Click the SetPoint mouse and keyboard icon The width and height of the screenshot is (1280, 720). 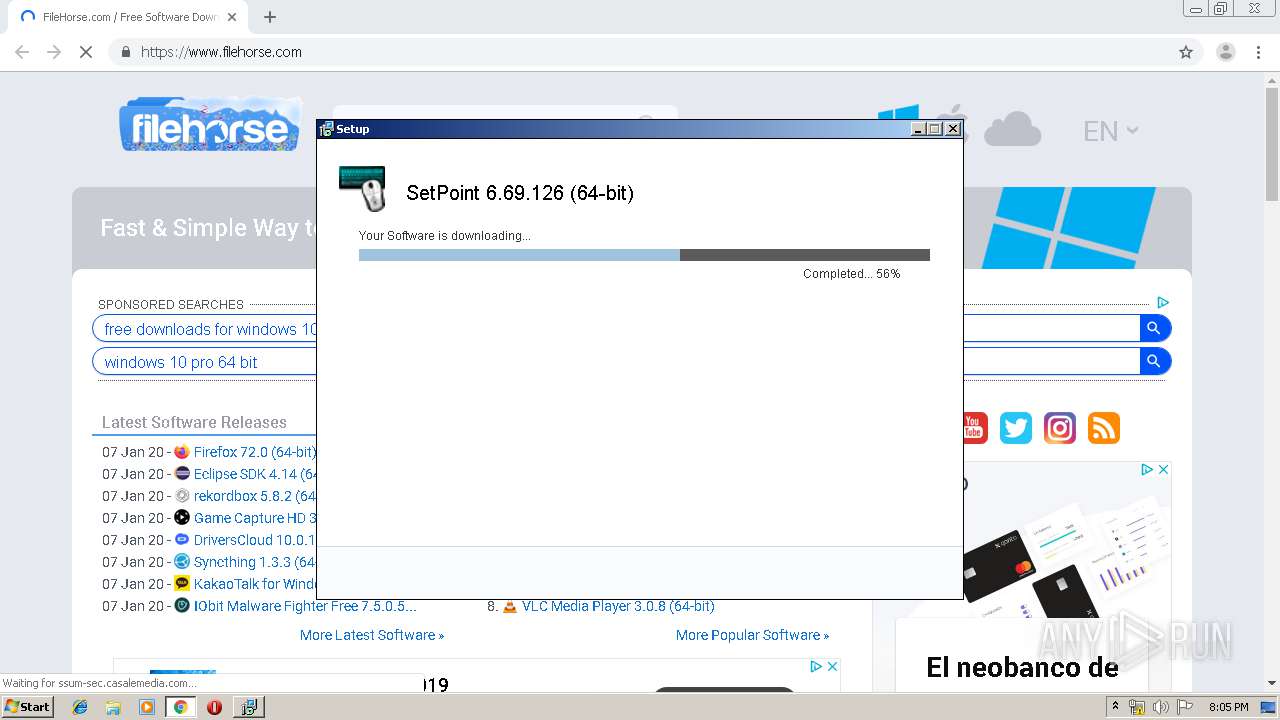point(363,189)
